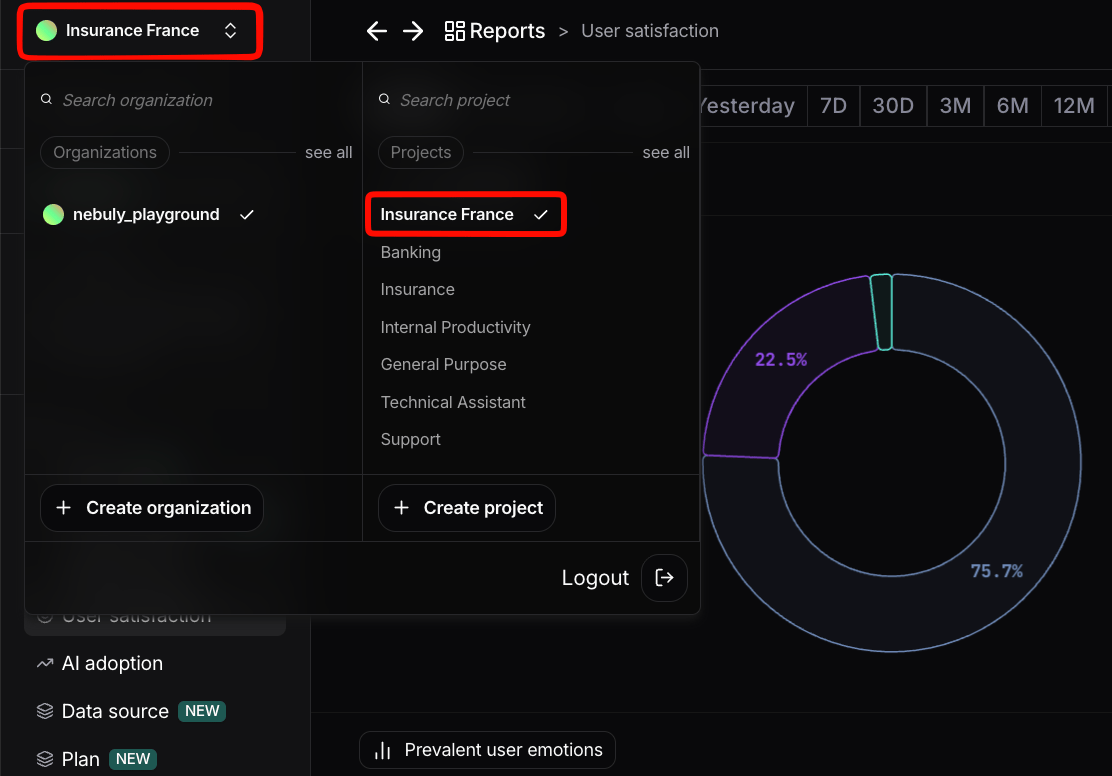
Task: See all projects
Action: click(666, 153)
